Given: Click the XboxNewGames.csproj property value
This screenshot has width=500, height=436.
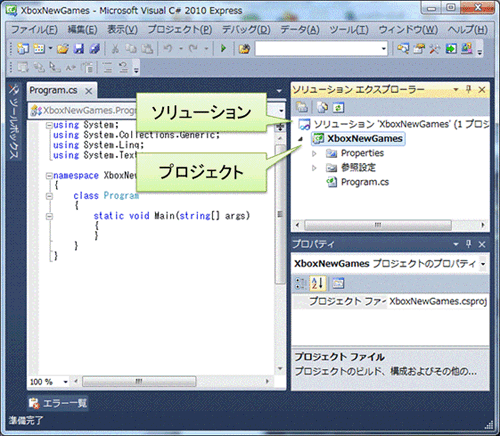Looking at the screenshot, I should [438, 301].
